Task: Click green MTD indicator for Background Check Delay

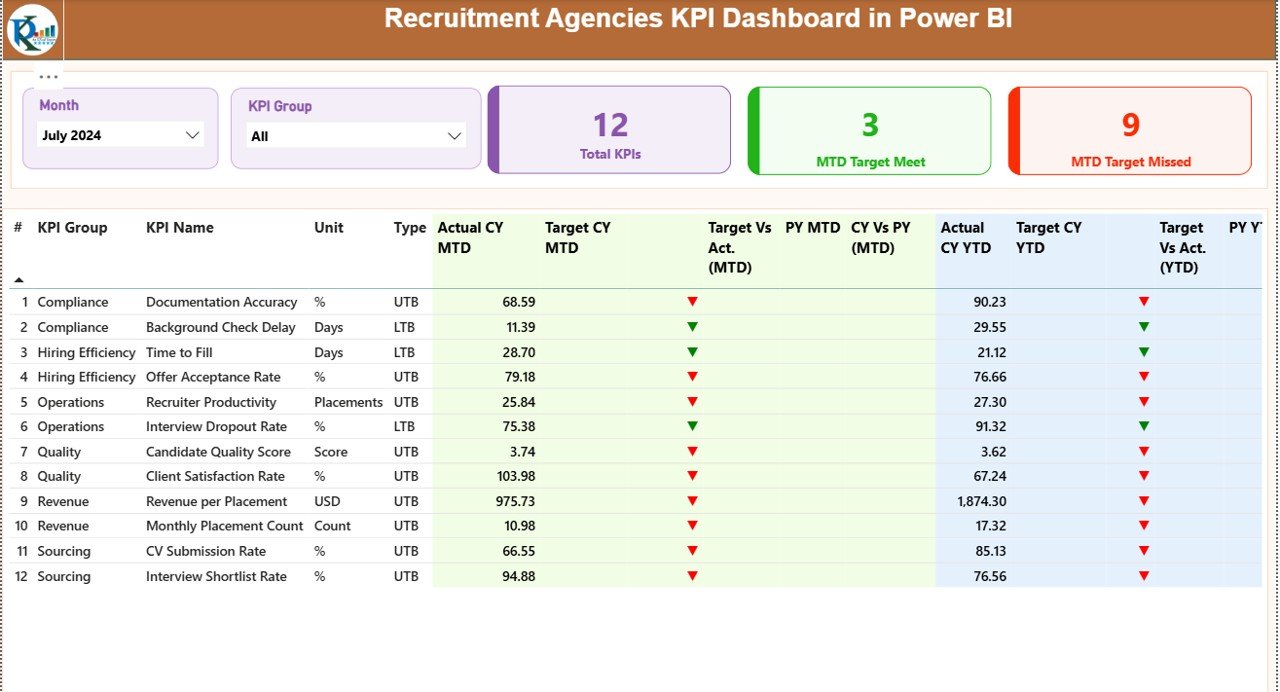Action: [692, 326]
